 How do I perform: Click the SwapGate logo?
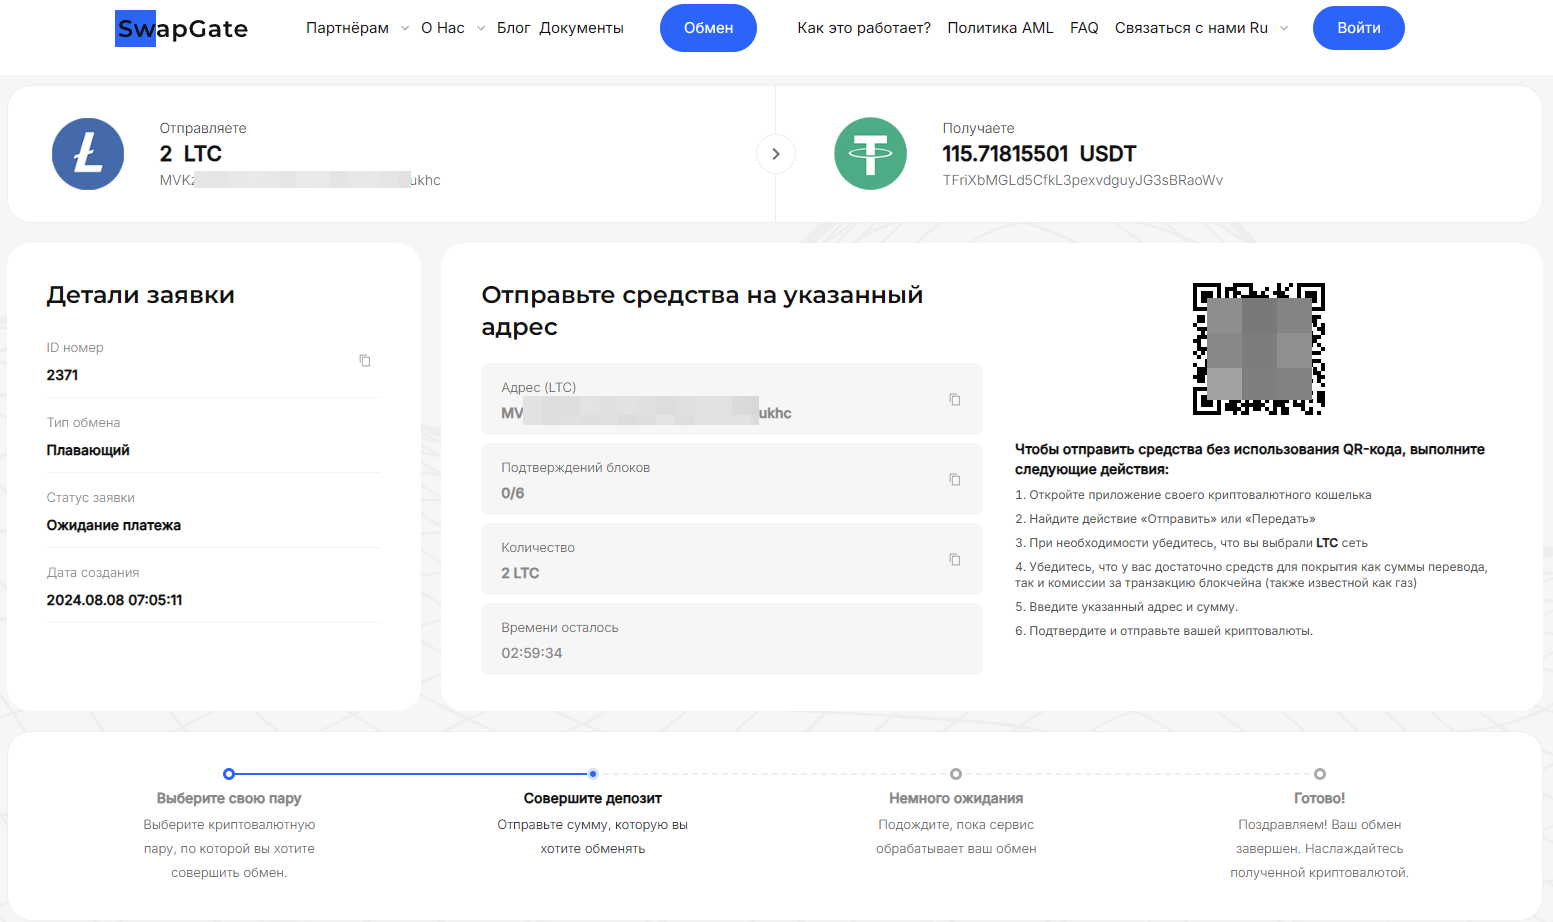point(181,29)
